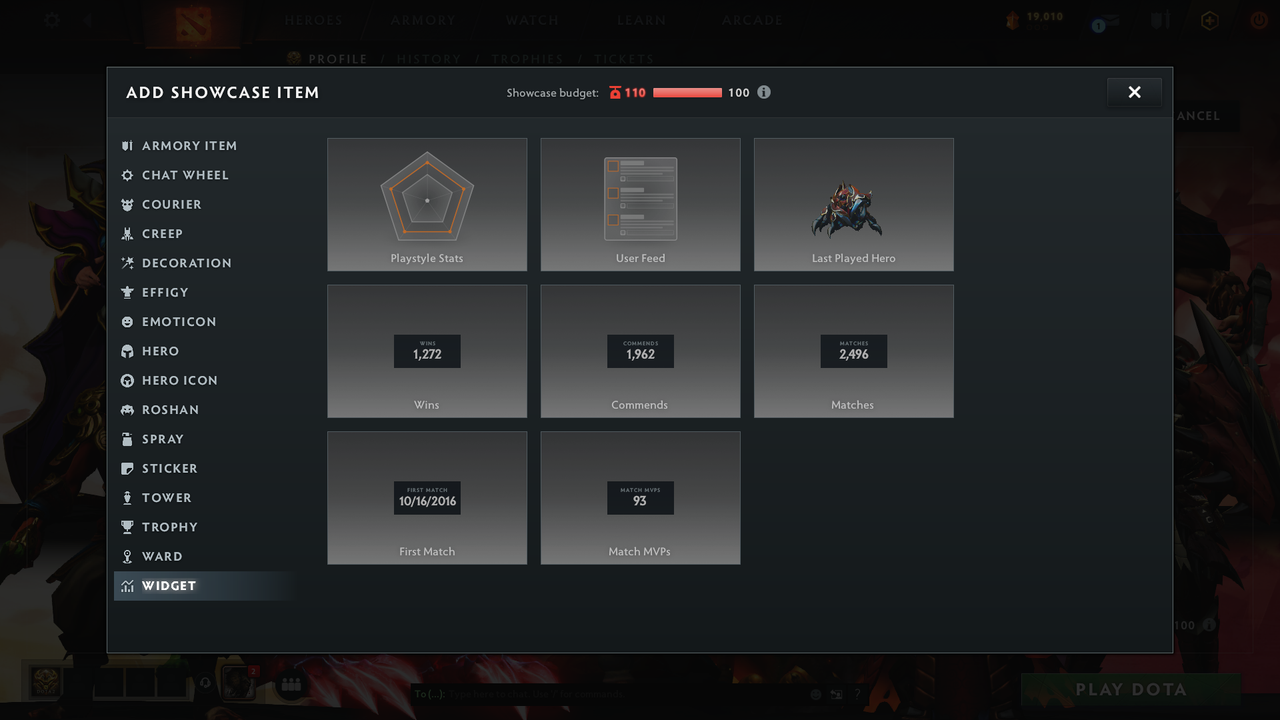Open the Tower category
Viewport: 1280px width, 720px height.
[x=164, y=497]
